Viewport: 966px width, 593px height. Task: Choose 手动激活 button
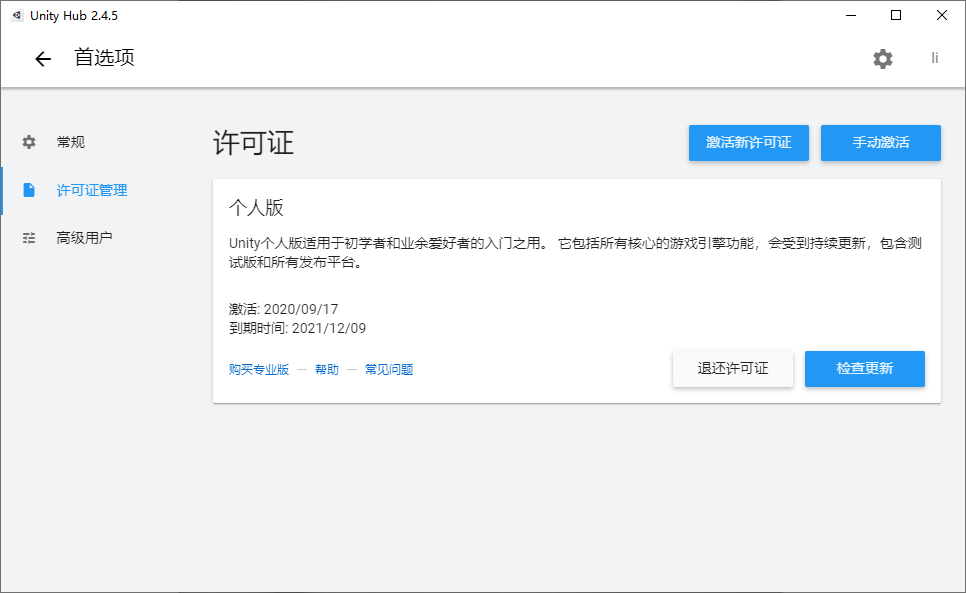pos(880,143)
